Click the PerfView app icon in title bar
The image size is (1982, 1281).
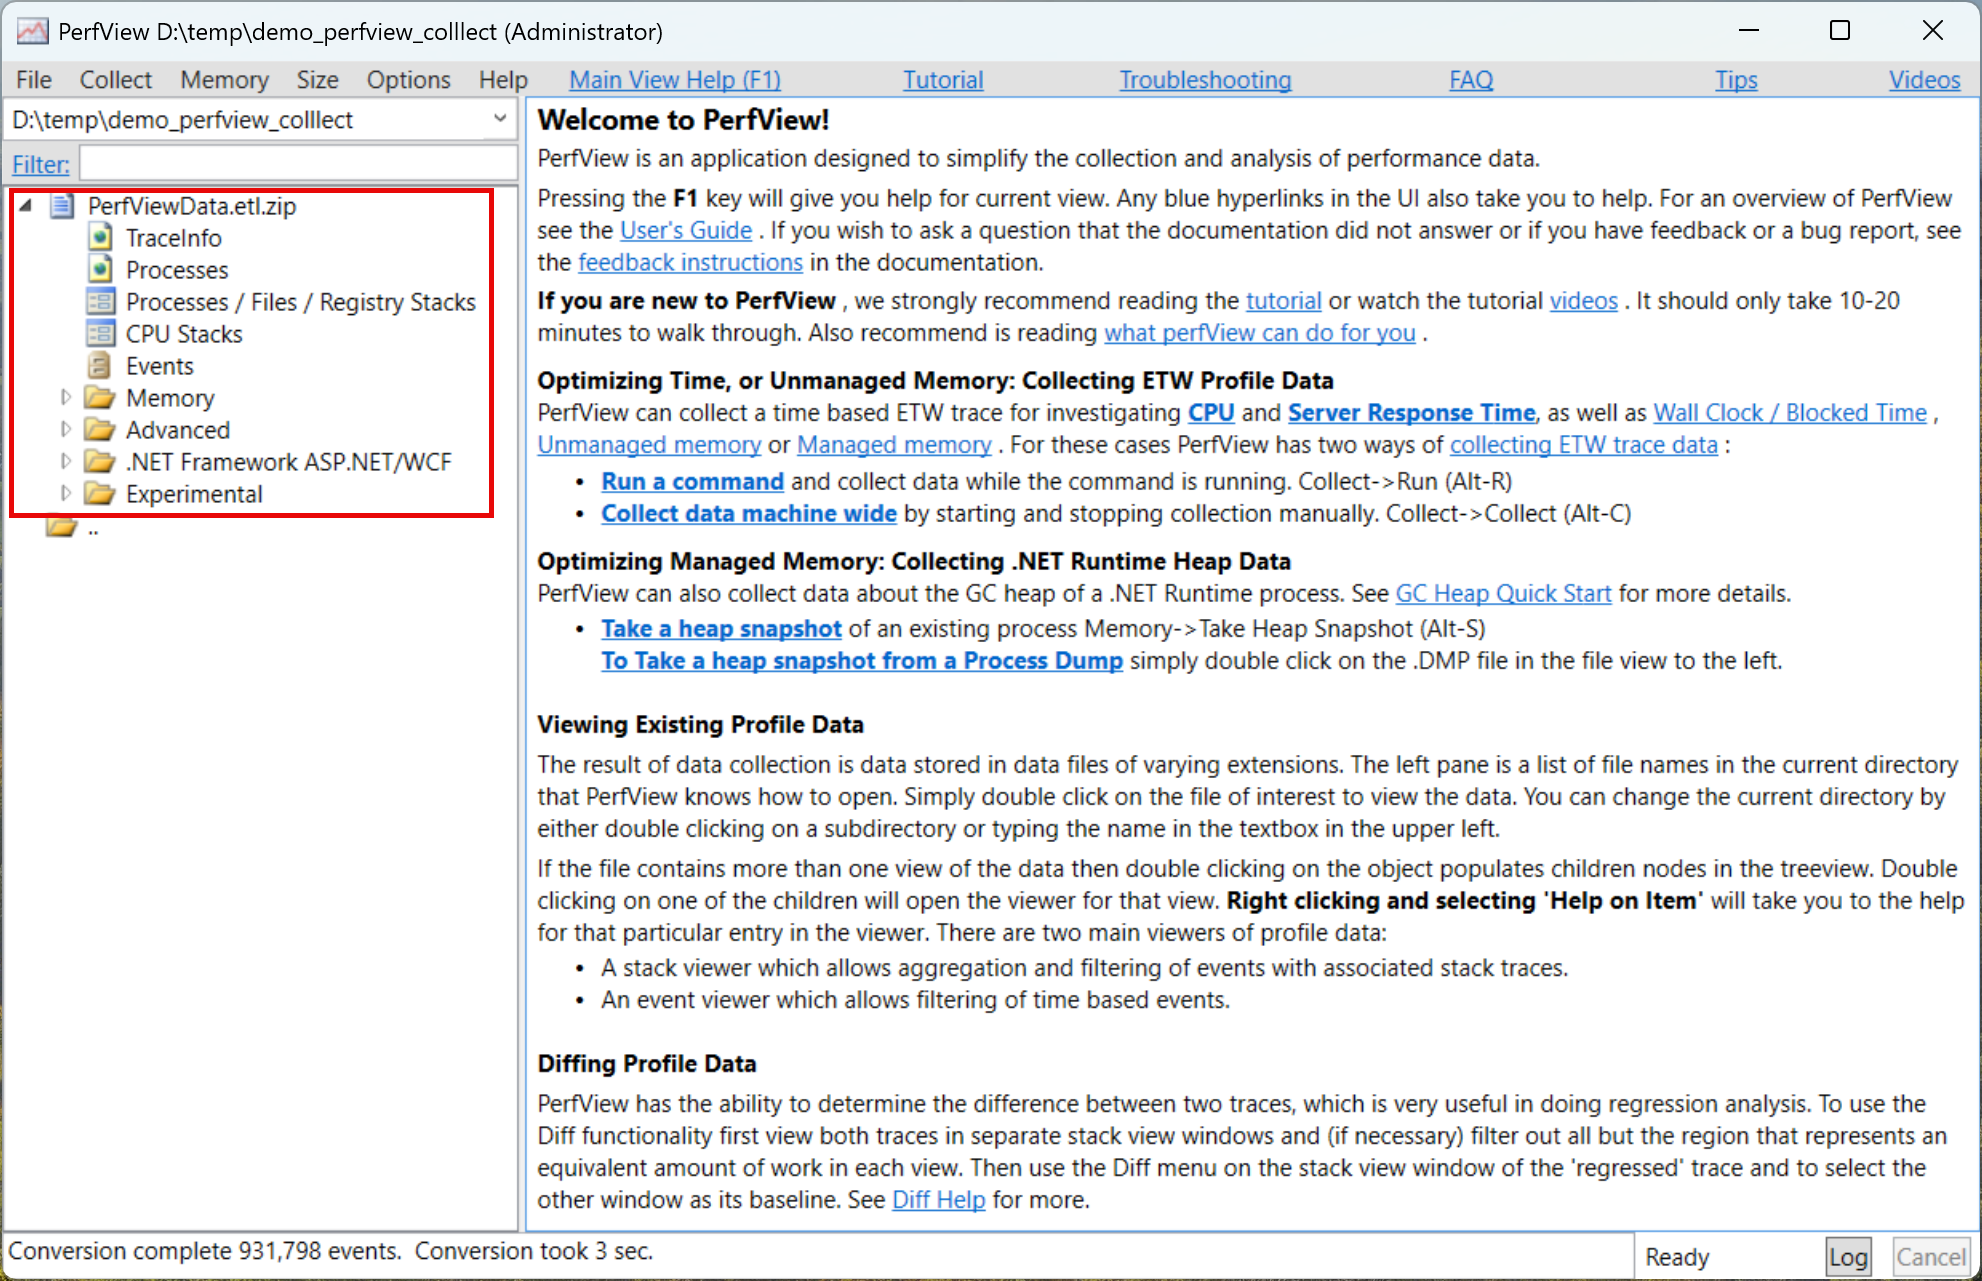32,31
